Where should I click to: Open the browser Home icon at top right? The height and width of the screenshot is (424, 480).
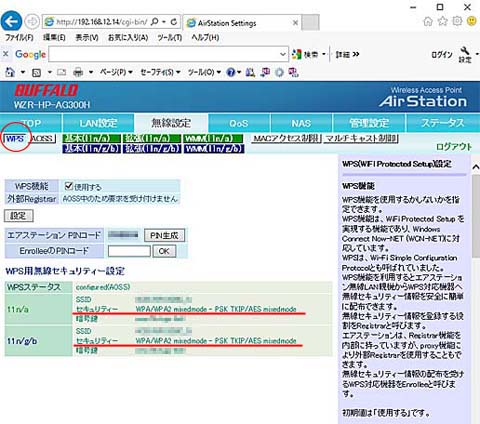[428, 22]
